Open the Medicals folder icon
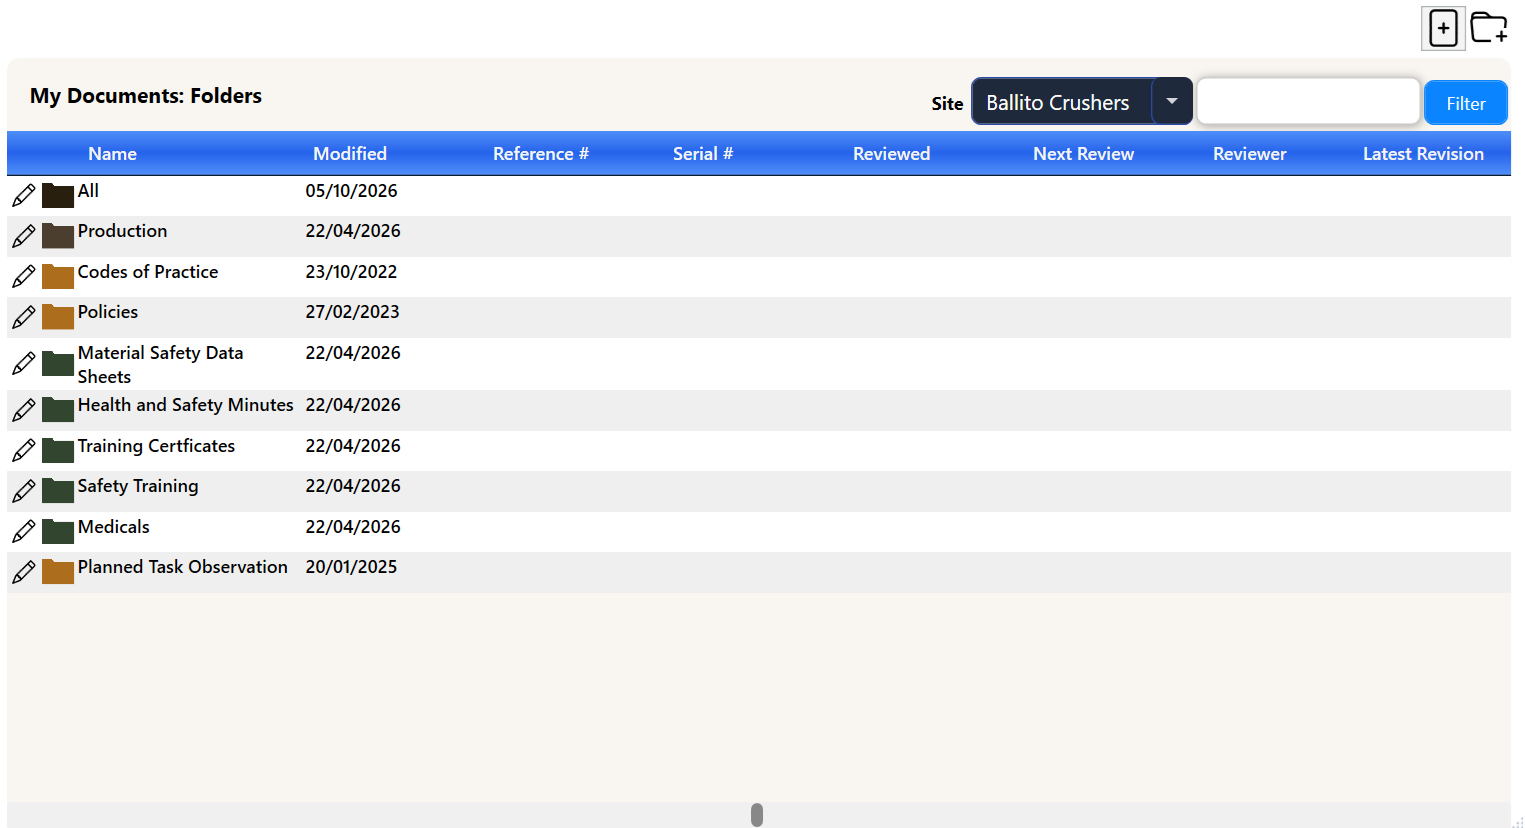This screenshot has width=1525, height=828. coord(58,531)
